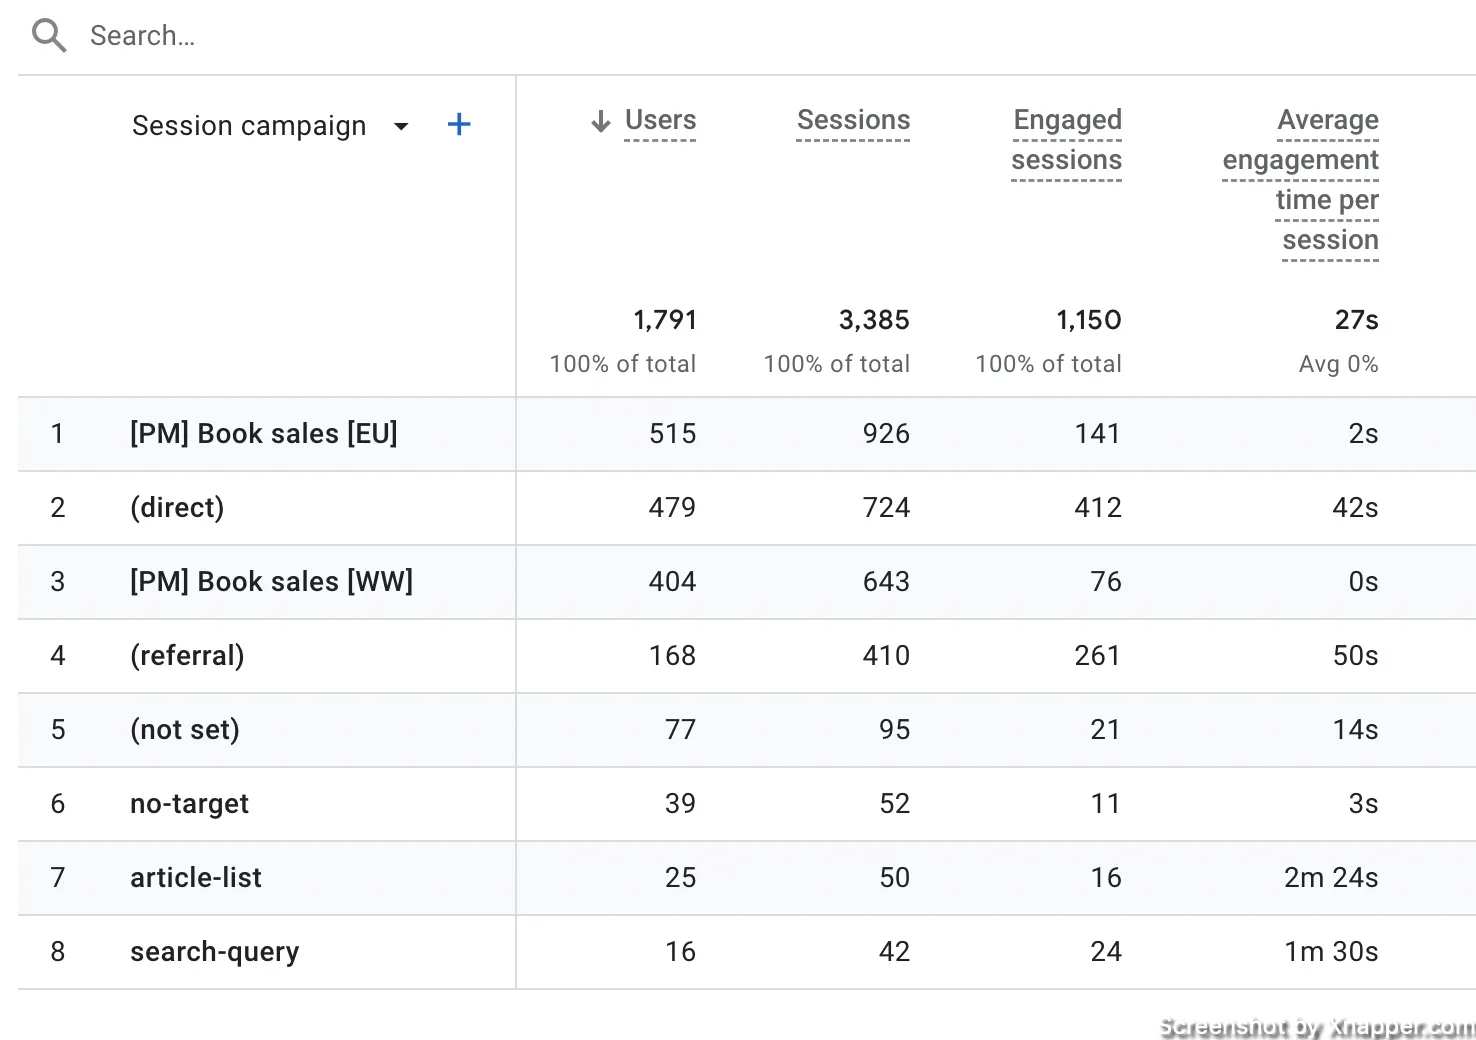Click Sessions value 643
This screenshot has height=1040, width=1476.
[x=887, y=582]
